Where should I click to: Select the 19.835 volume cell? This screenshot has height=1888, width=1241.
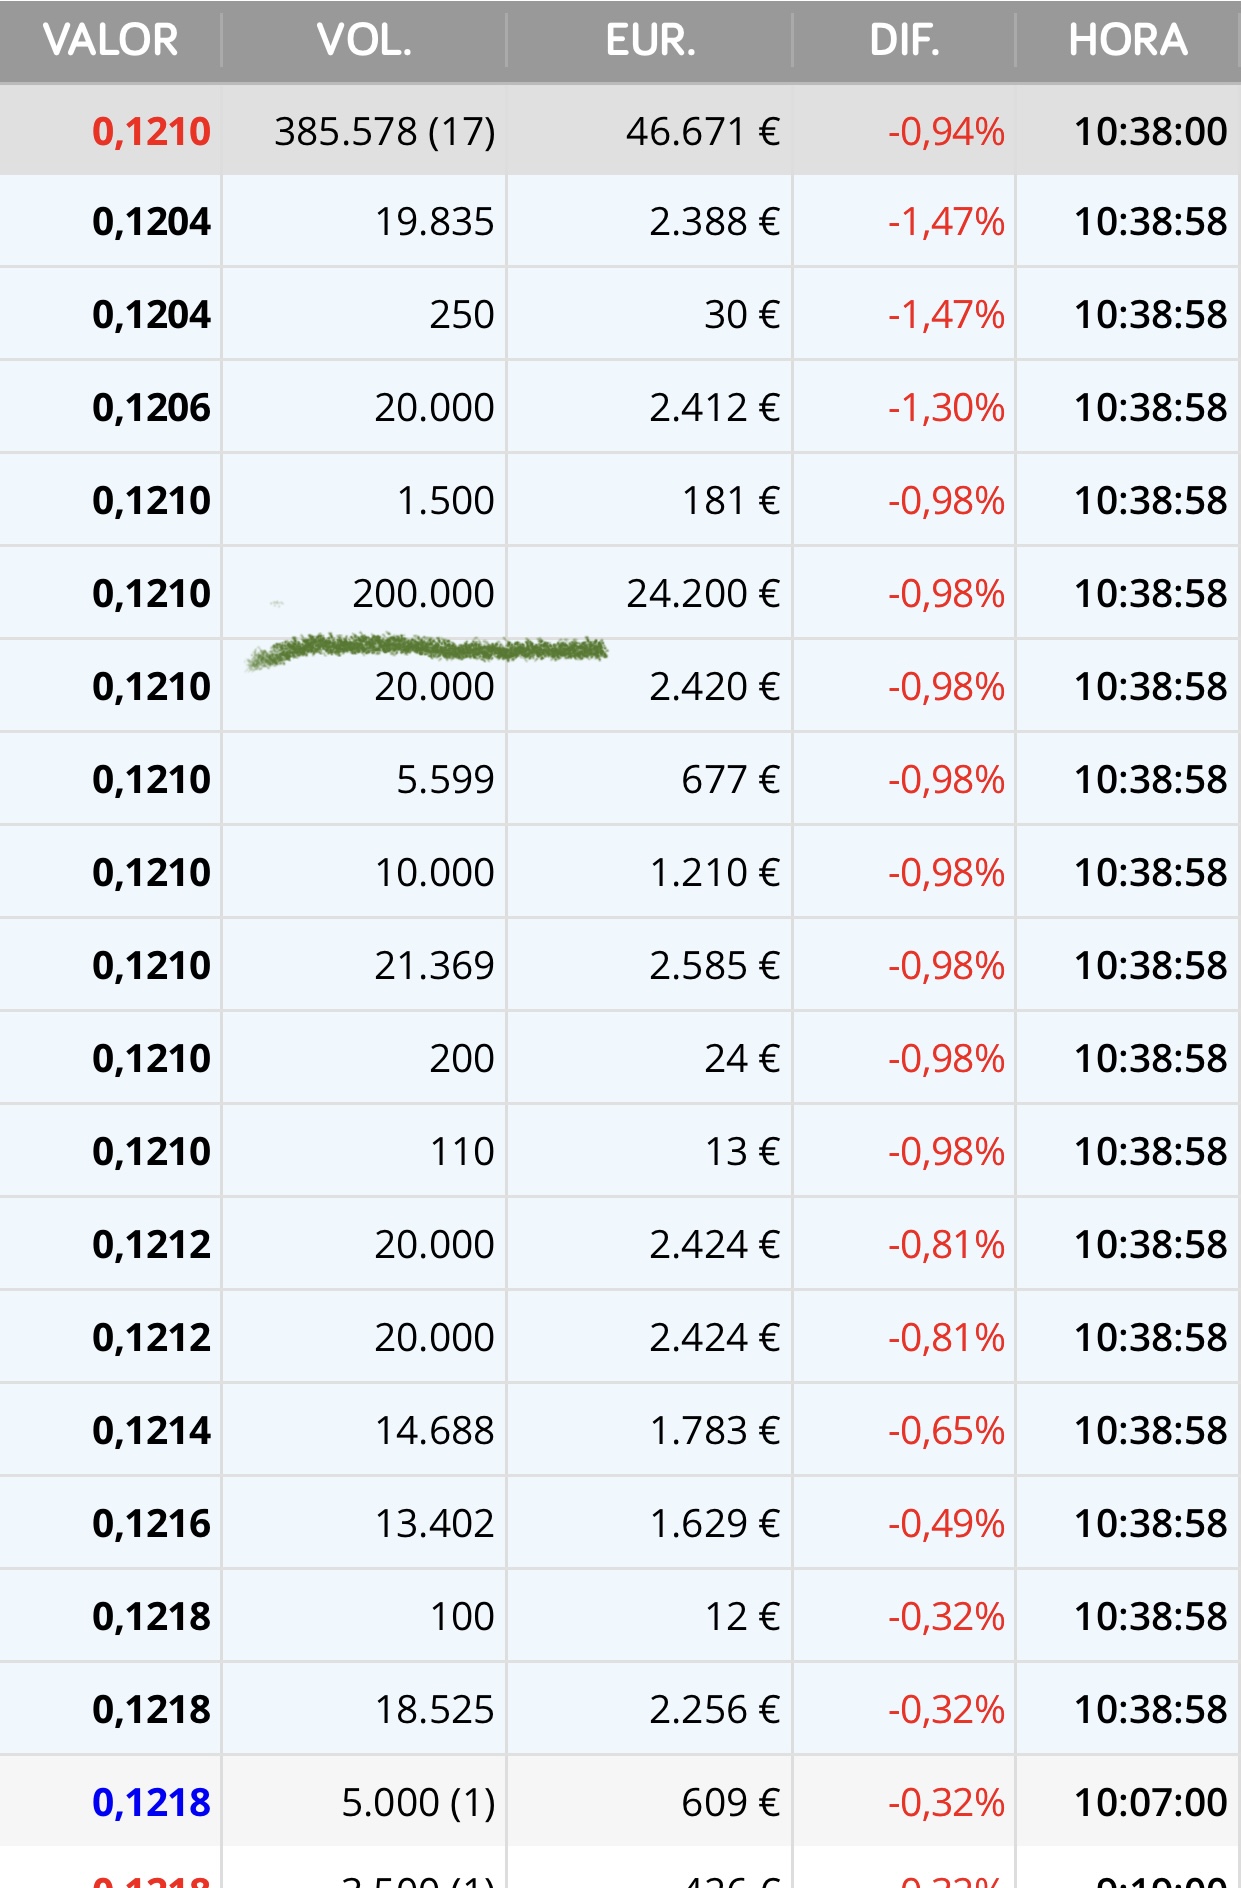pyautogui.click(x=434, y=221)
